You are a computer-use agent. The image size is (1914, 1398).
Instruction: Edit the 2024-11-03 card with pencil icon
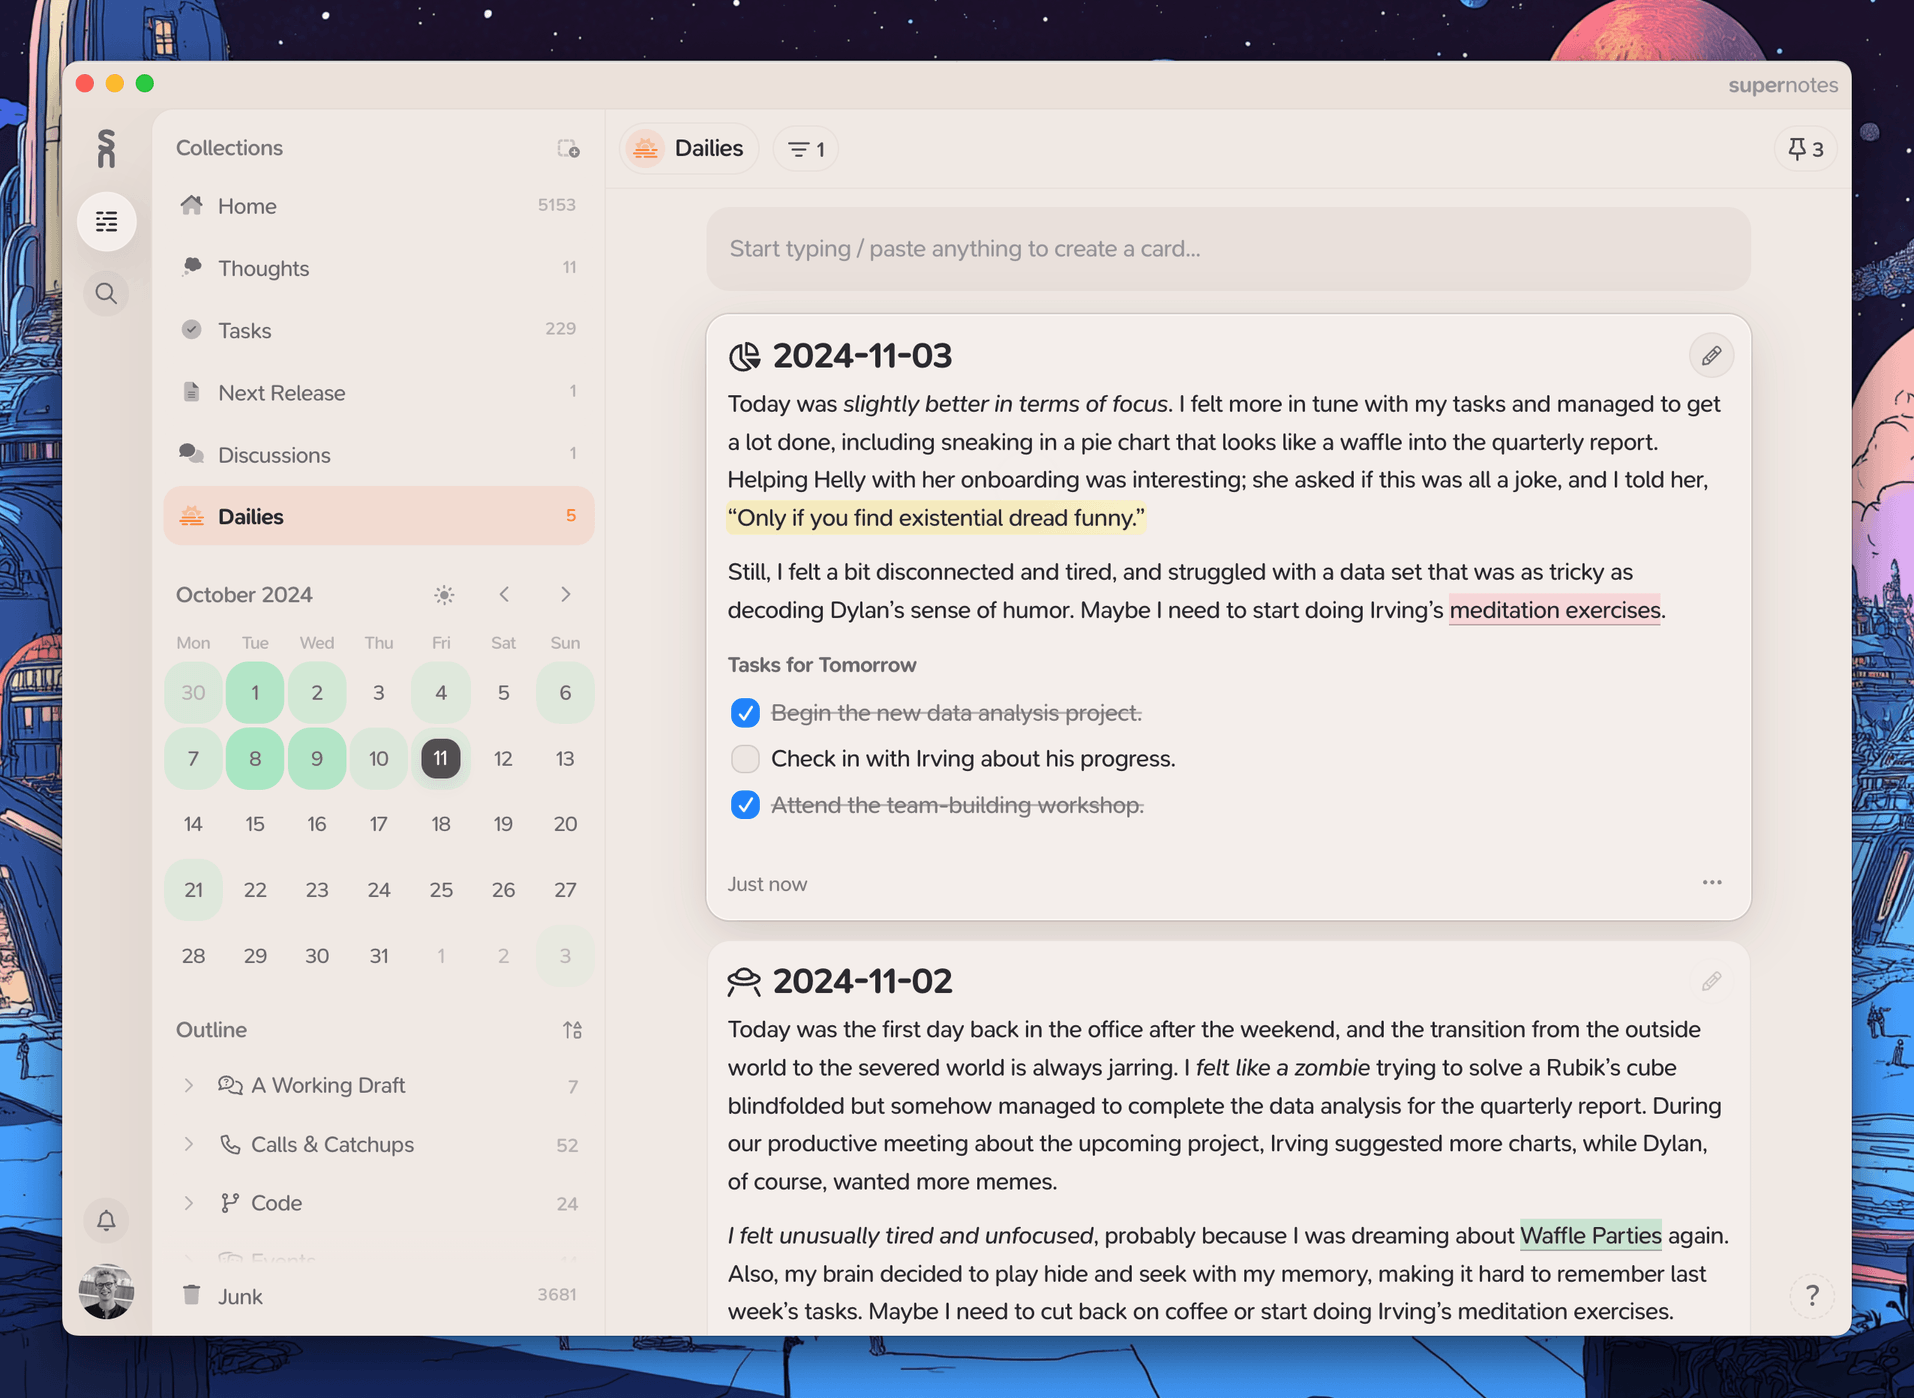pyautogui.click(x=1711, y=355)
